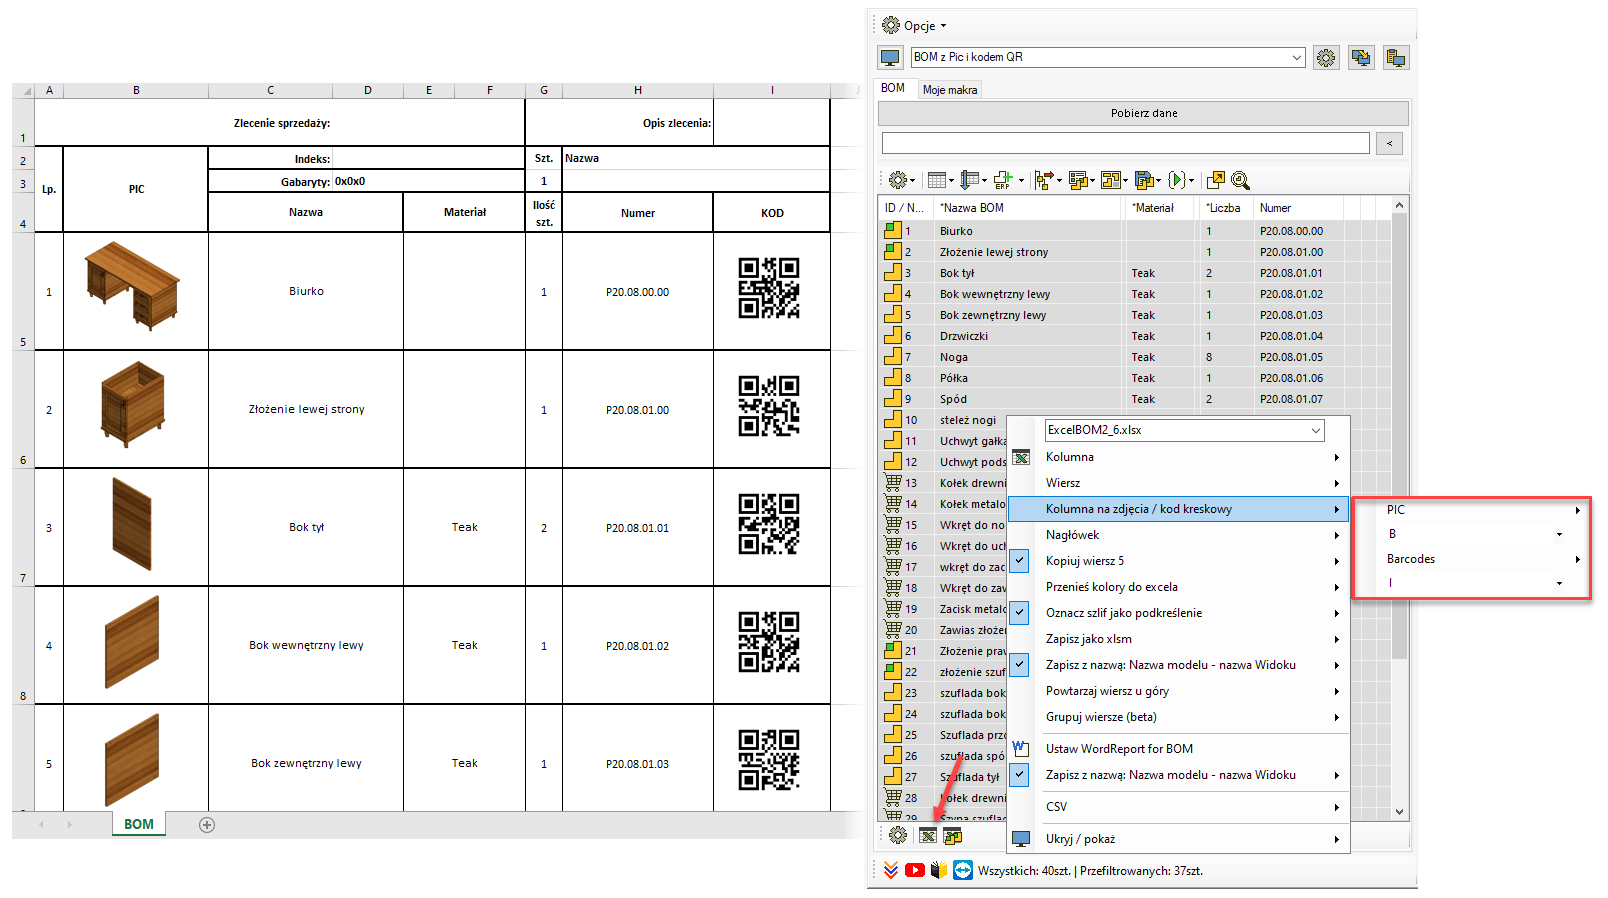The image size is (1608, 898).
Task: Click the Numer column header in BOM panel
Action: (x=1298, y=208)
